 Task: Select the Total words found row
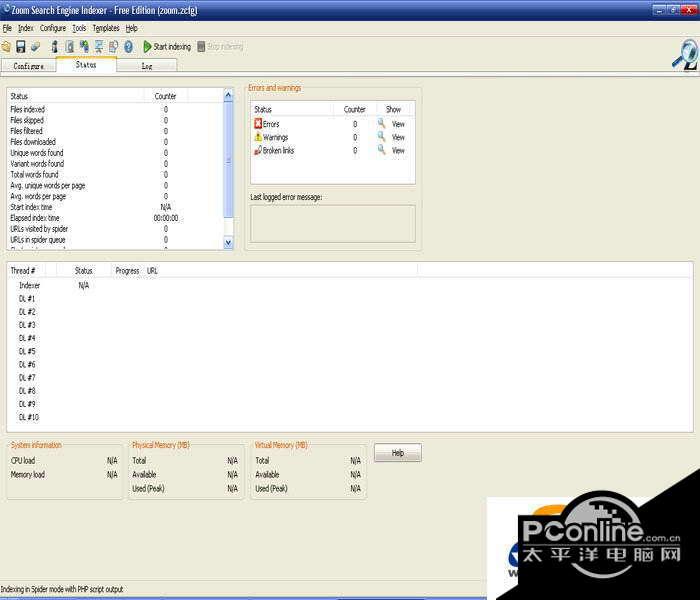(x=115, y=175)
